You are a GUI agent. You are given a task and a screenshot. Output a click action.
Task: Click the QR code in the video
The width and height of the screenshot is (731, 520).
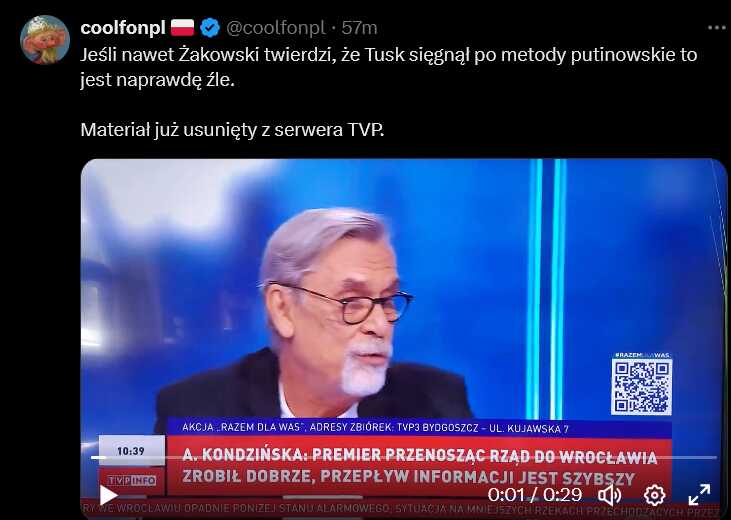coord(641,387)
